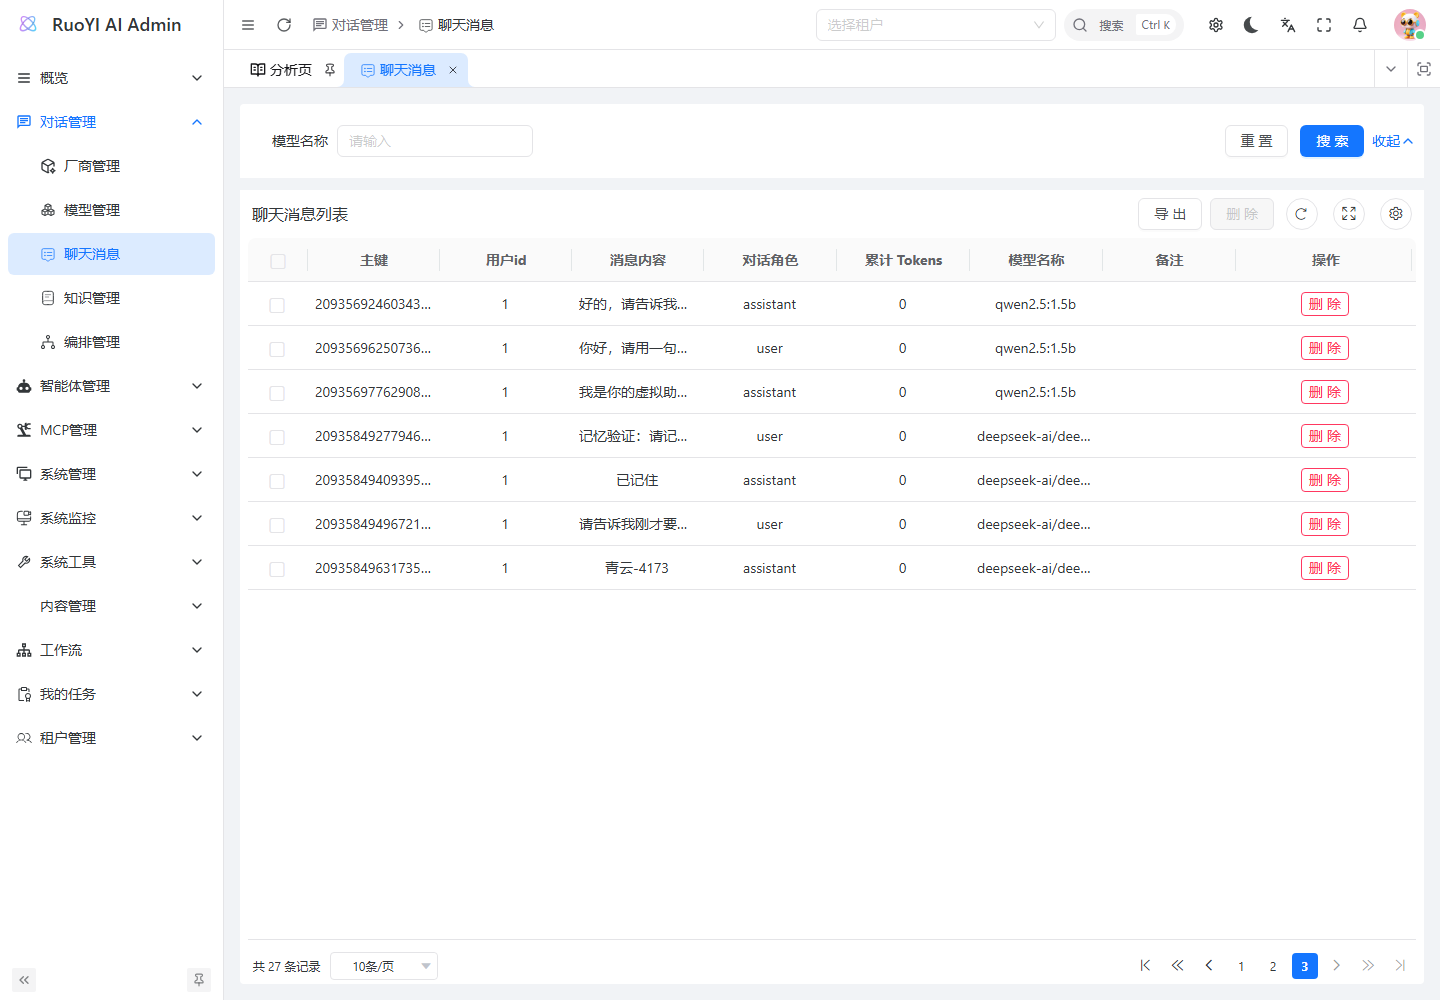
Task: Check the row 20935849409395... checkbox
Action: 277,481
